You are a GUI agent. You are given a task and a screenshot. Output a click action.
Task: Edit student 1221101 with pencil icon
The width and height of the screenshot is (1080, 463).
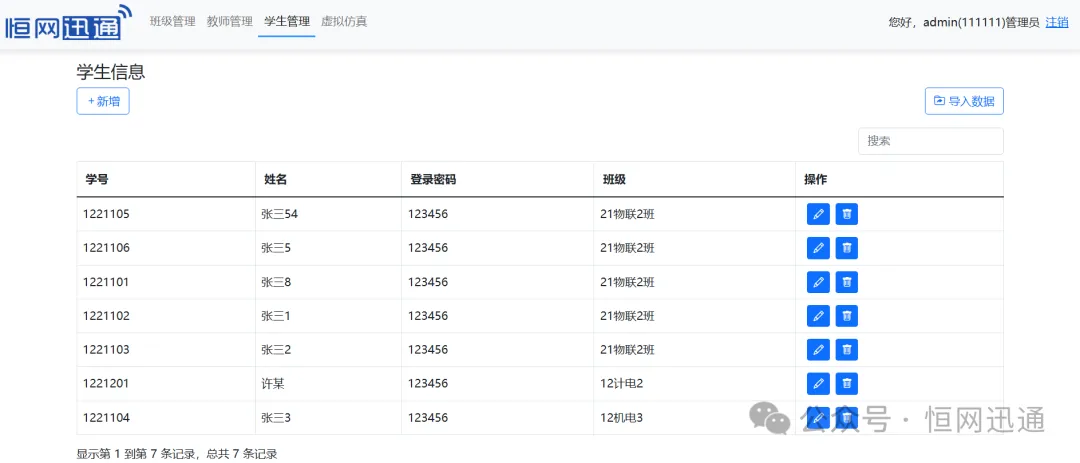coord(818,282)
